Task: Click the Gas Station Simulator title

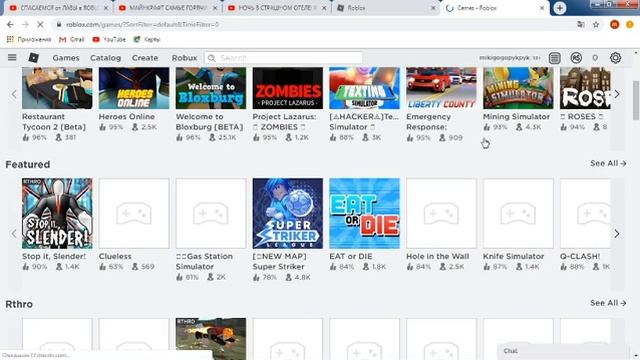Action: pyautogui.click(x=204, y=261)
